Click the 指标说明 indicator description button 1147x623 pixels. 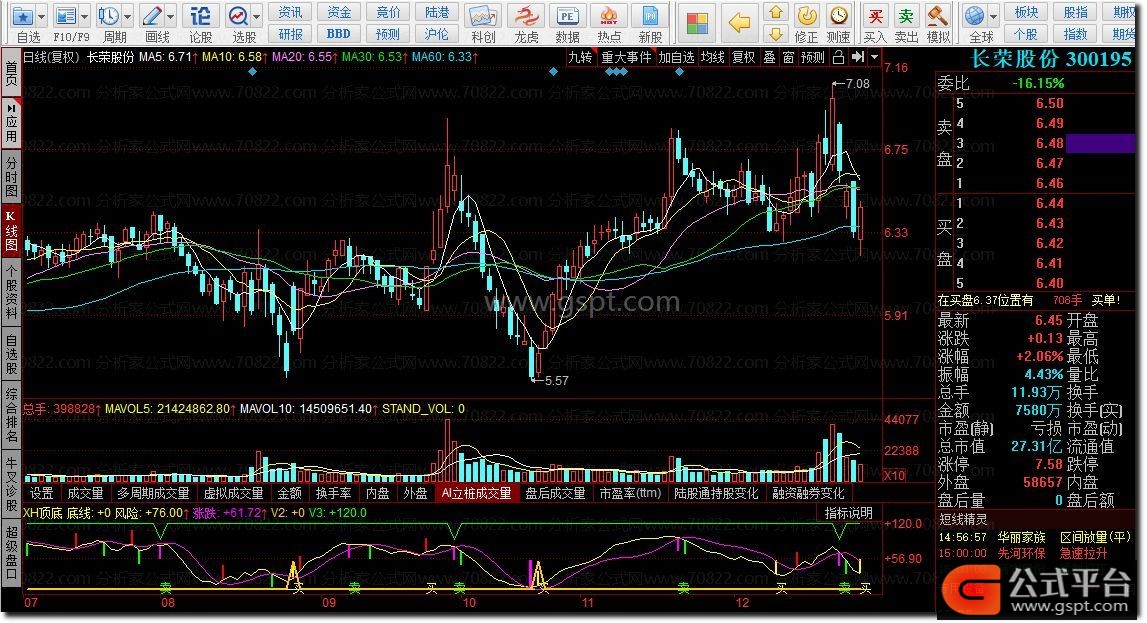click(849, 513)
